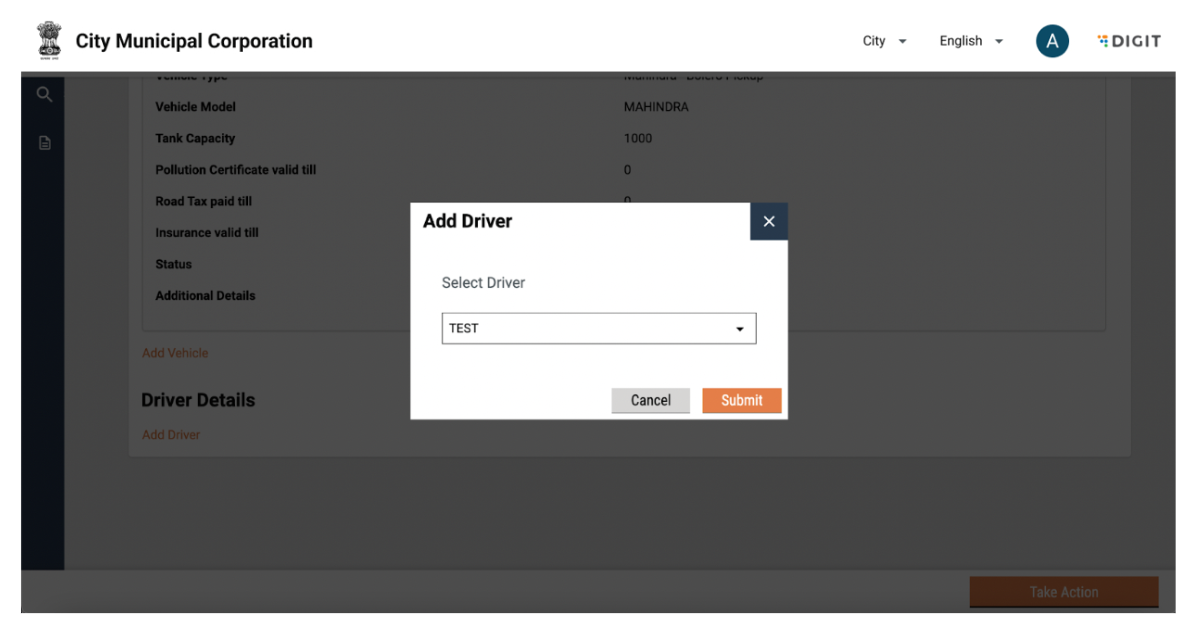
Task: Click the arrow beside English
Action: tap(999, 42)
